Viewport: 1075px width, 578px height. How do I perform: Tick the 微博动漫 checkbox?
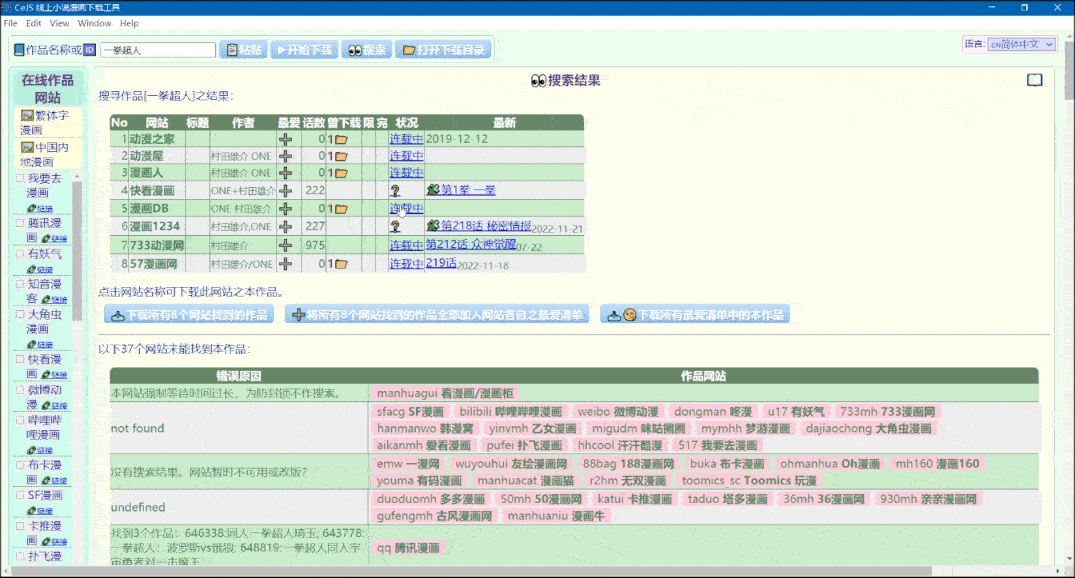click(x=20, y=389)
